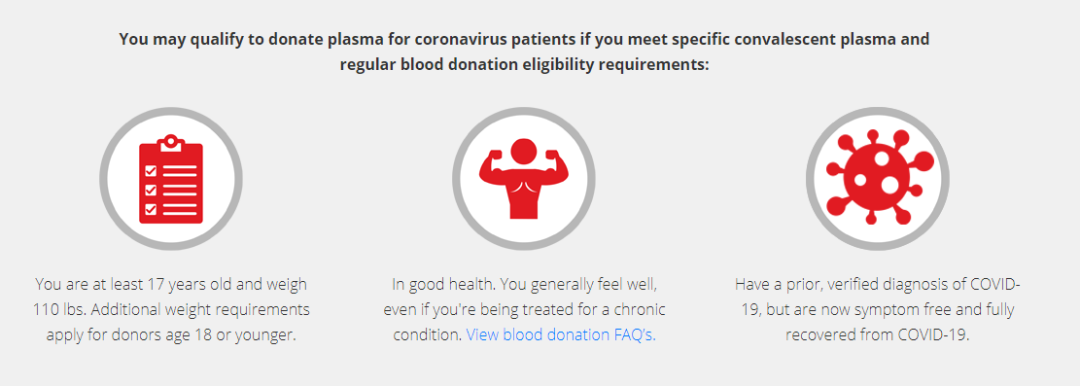The height and width of the screenshot is (386, 1080).
Task: Click the bottom checkmark on the clipboard
Action: point(150,208)
